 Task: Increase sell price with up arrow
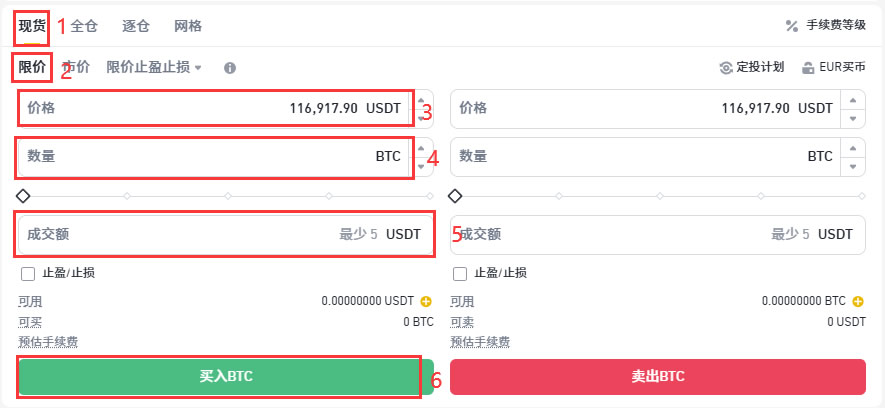(x=853, y=100)
